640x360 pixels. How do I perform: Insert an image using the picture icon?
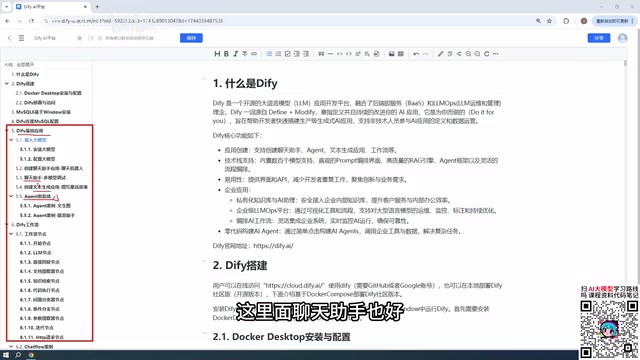(391, 54)
